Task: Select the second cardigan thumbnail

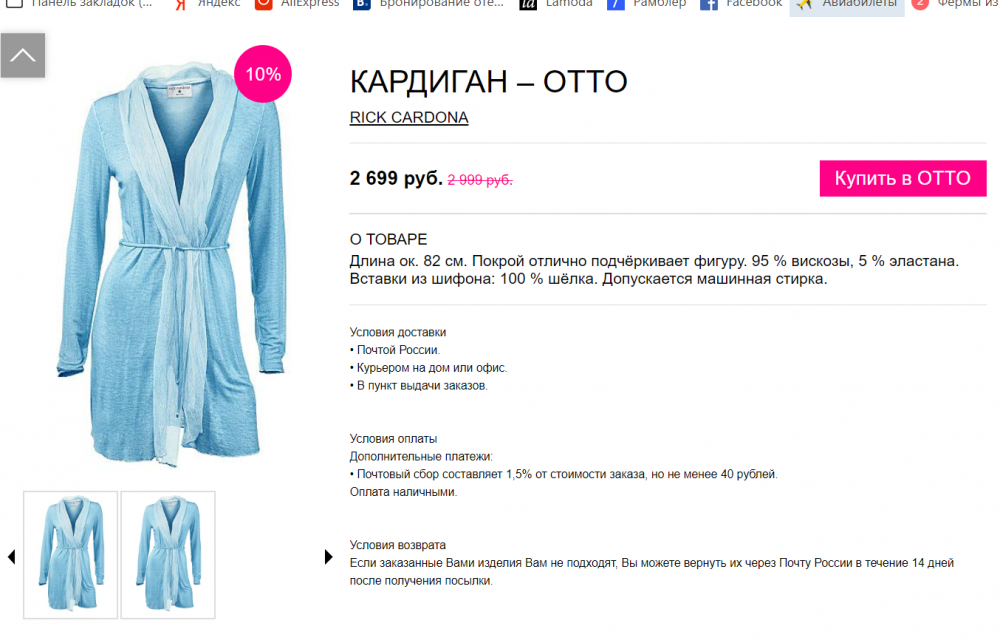Action: click(168, 555)
